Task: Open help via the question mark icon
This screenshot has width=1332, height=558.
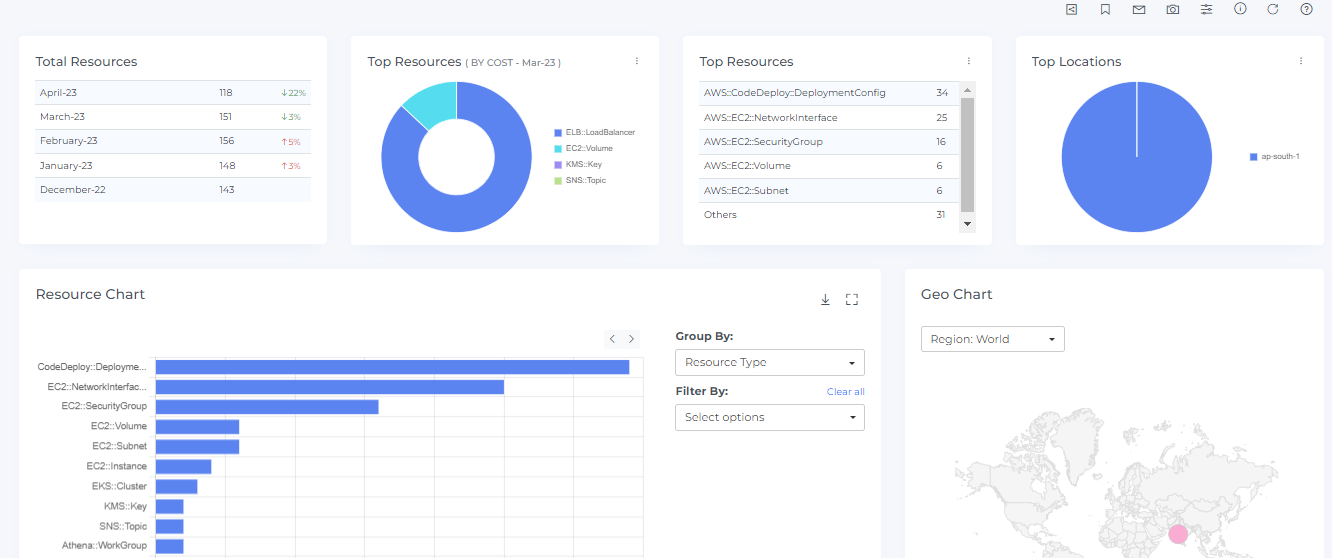Action: click(1306, 9)
